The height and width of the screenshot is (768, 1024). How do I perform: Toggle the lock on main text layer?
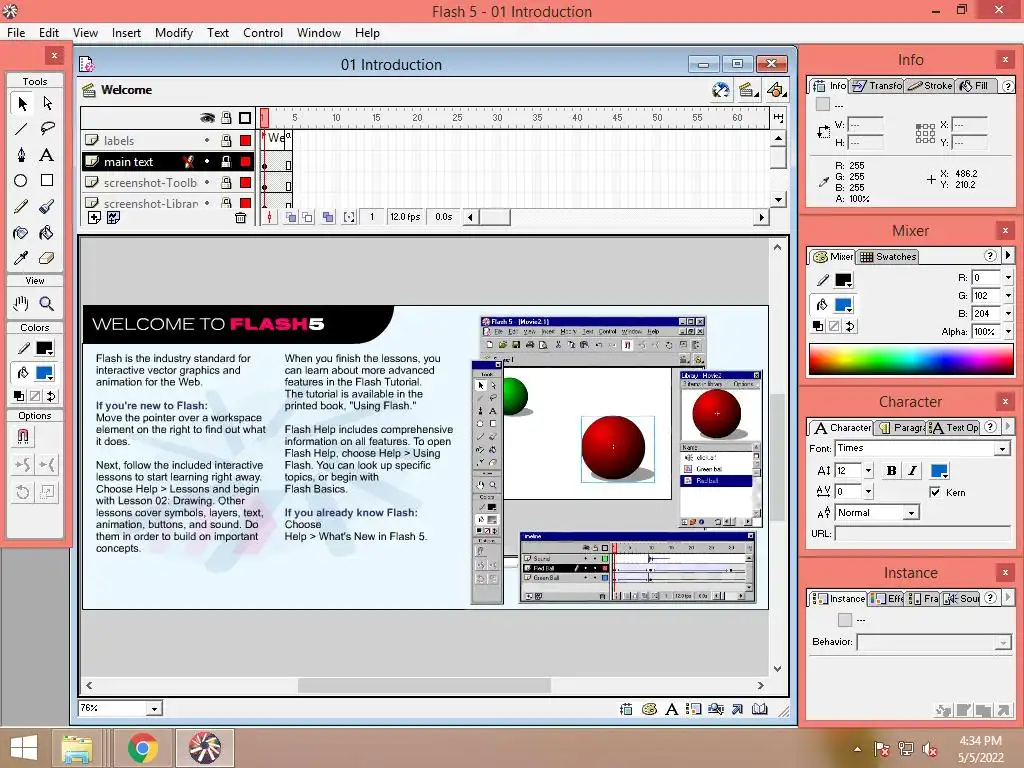click(226, 161)
